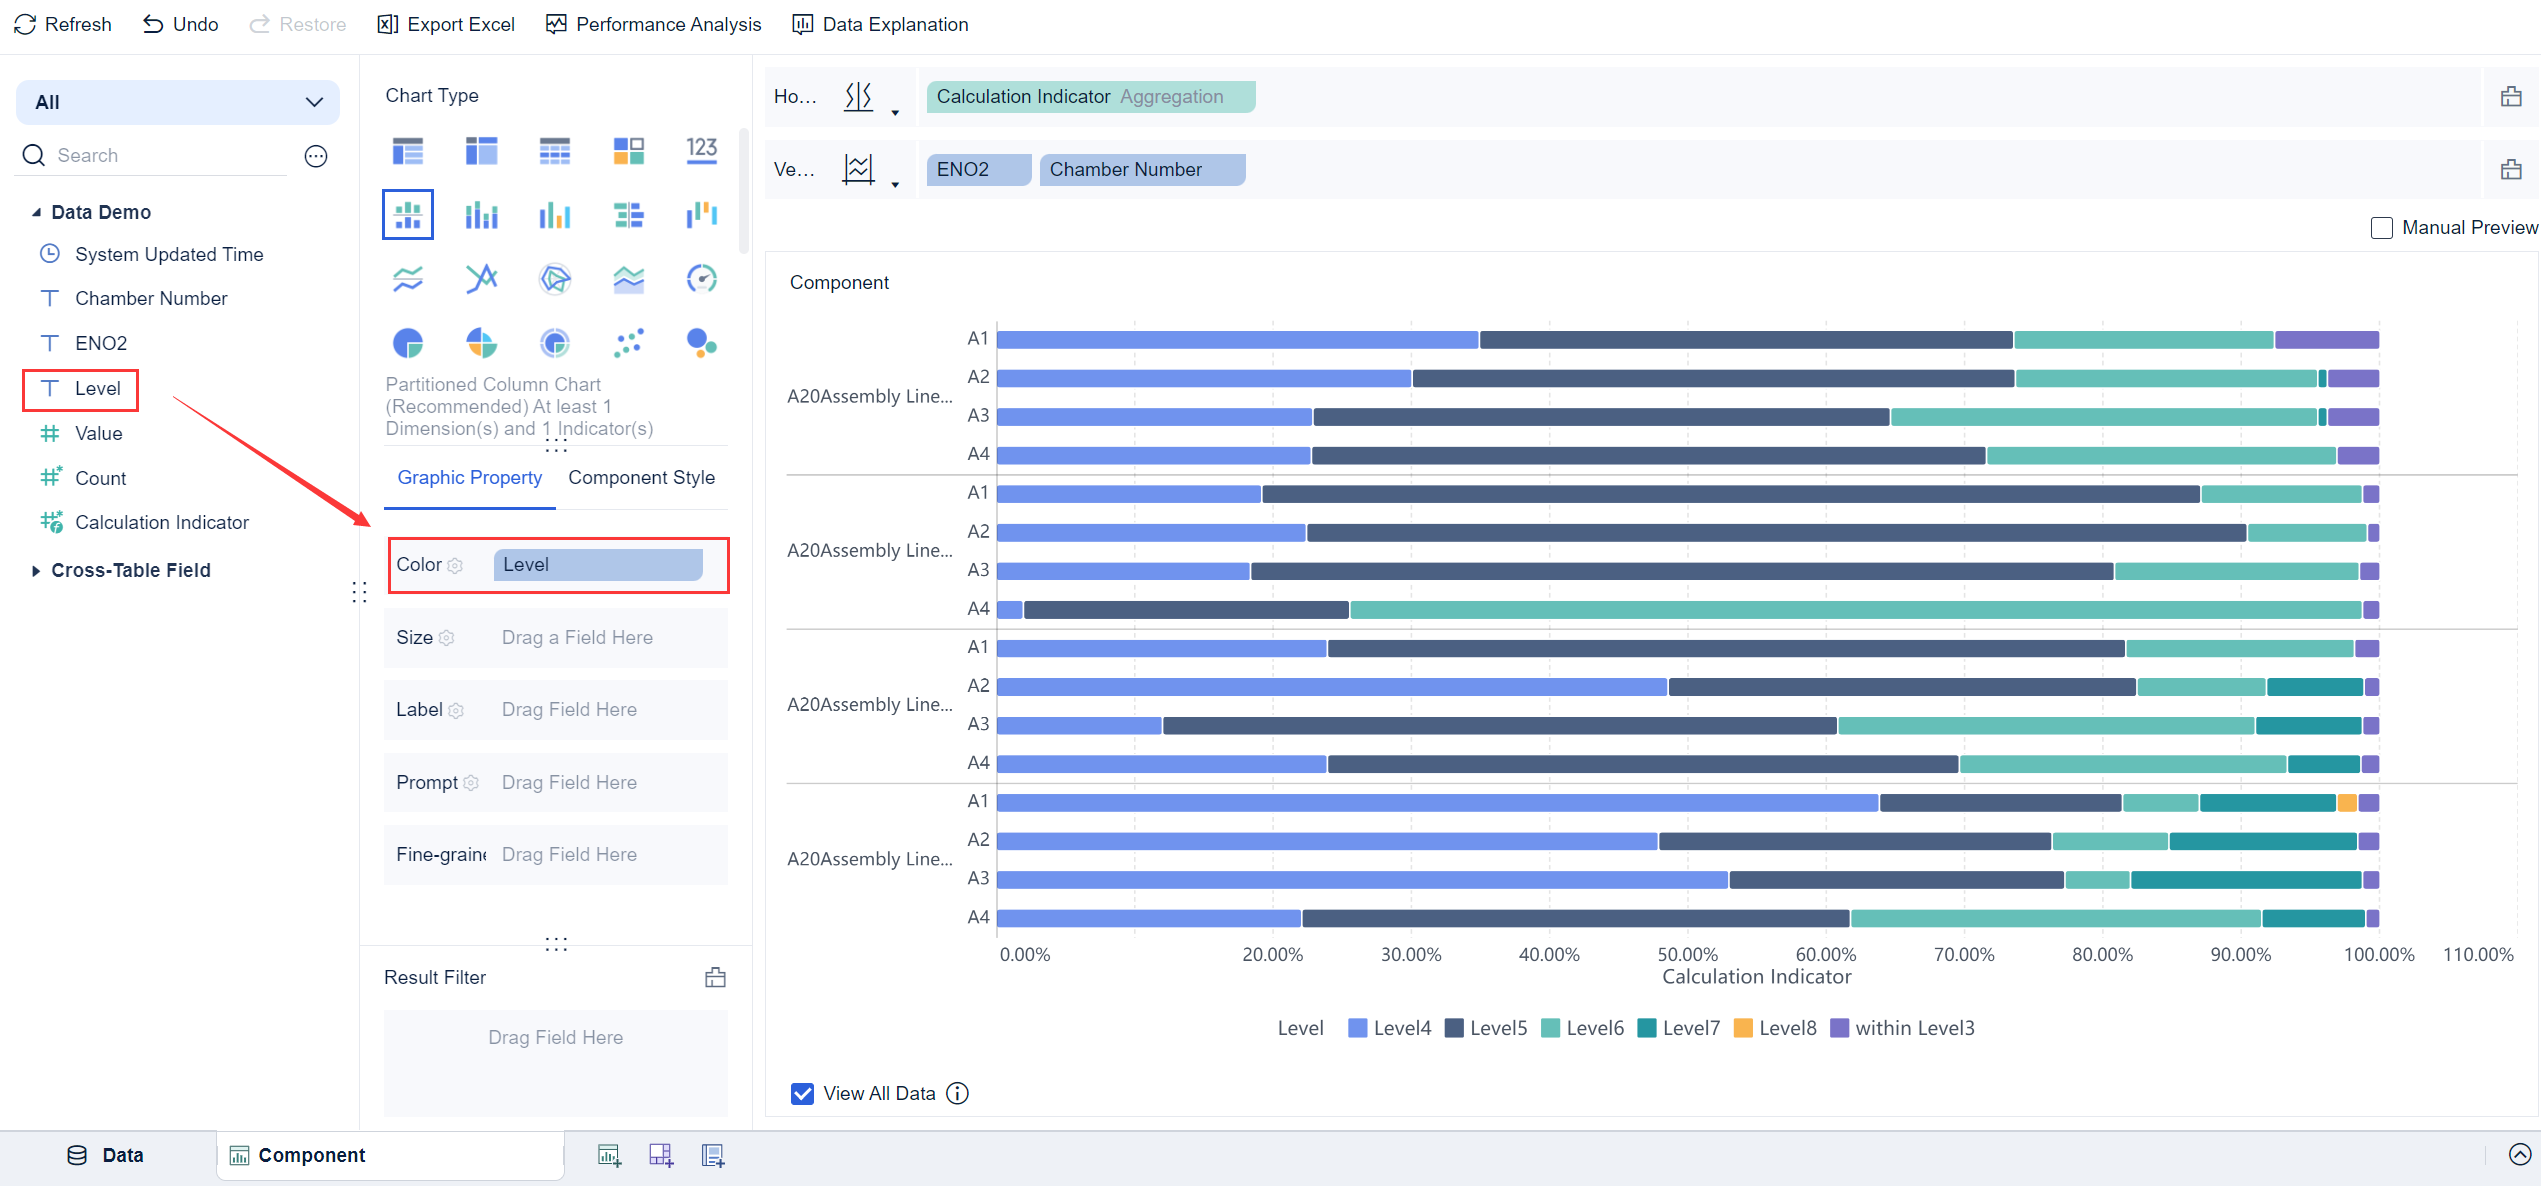Select the scatter plot chart icon
The height and width of the screenshot is (1186, 2541).
click(x=628, y=343)
